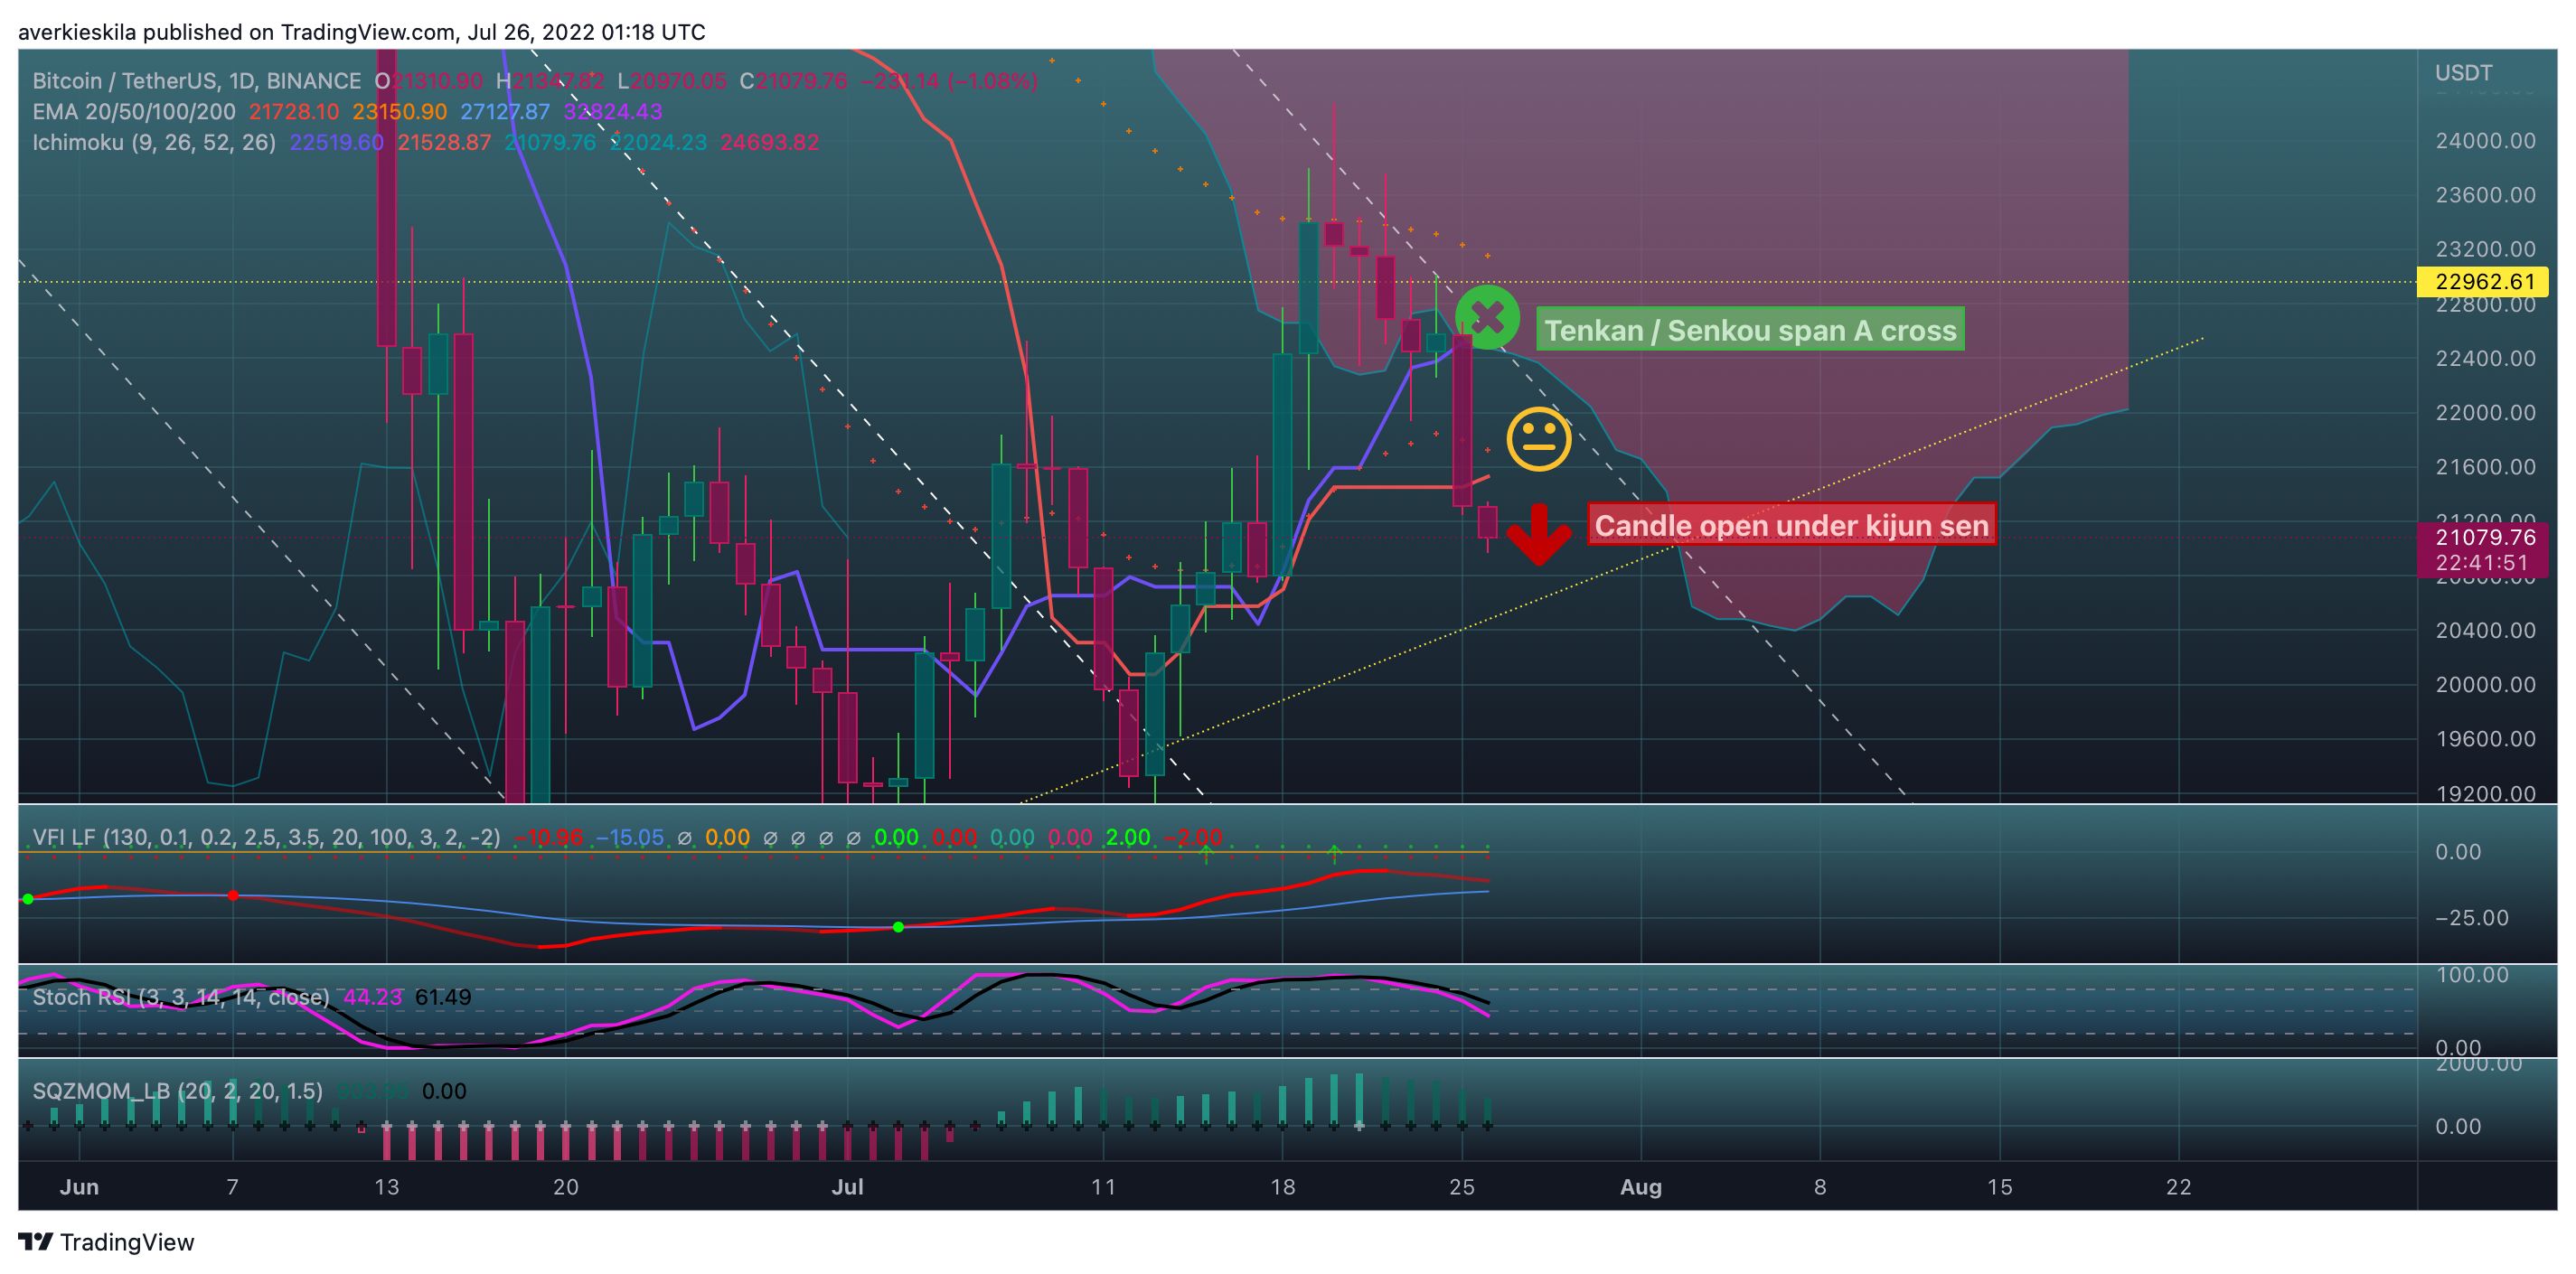Click the VFI value -15.05
This screenshot has width=2576, height=1274.
pos(630,838)
